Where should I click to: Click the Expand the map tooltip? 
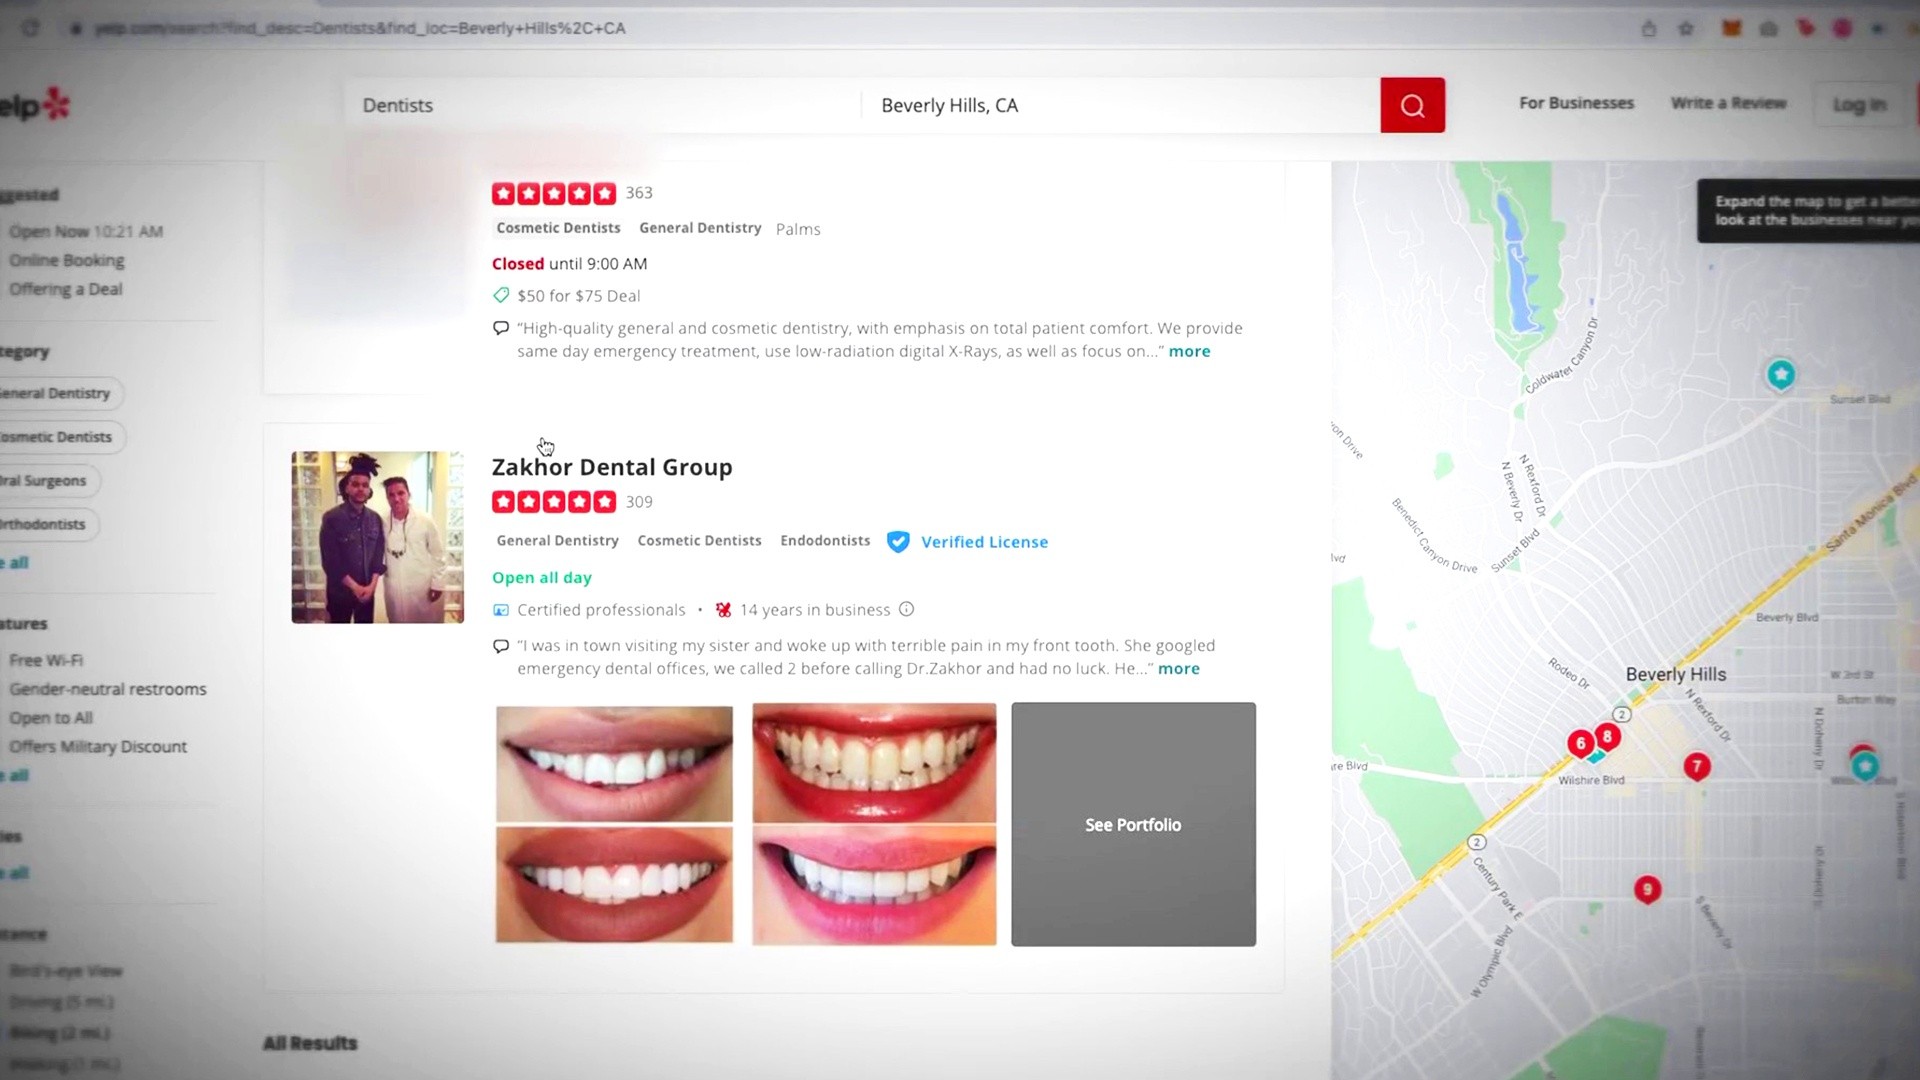pos(1808,210)
